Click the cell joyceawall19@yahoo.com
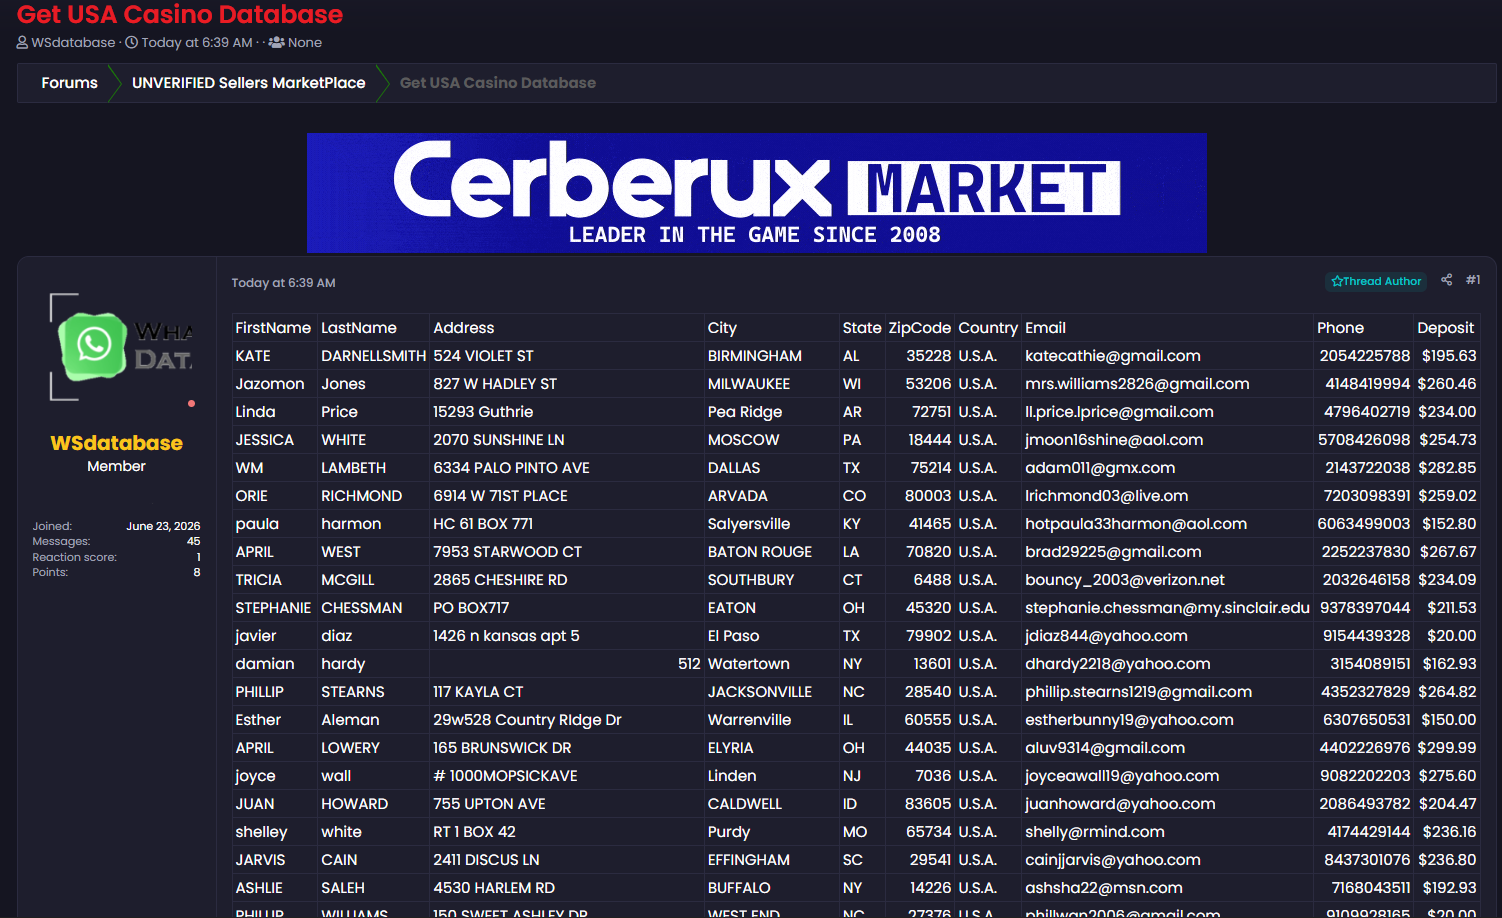Image resolution: width=1502 pixels, height=918 pixels. coord(1122,776)
